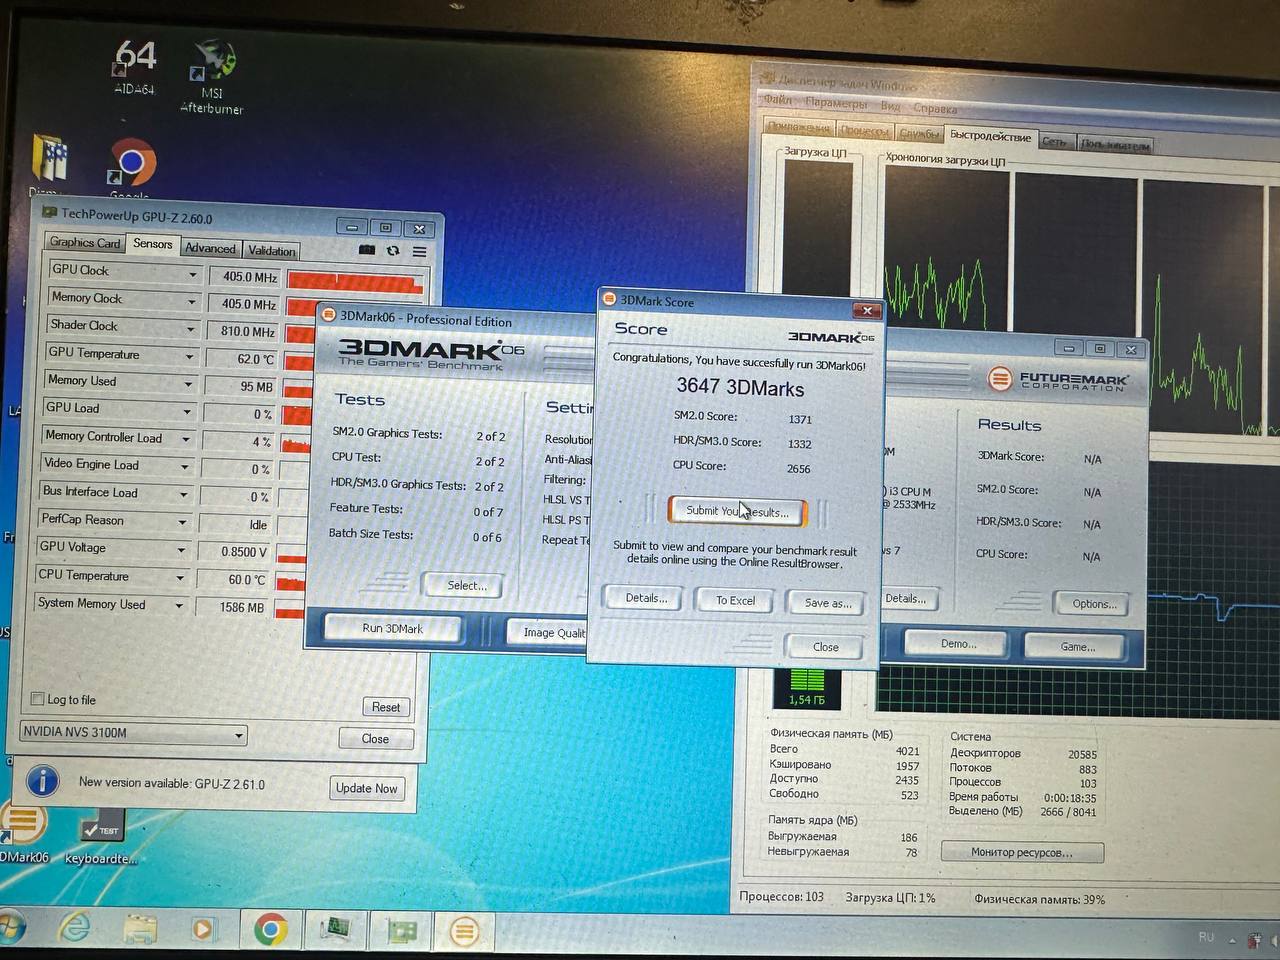The width and height of the screenshot is (1280, 960).
Task: Open Файл menu in Task Manager
Action: [x=778, y=99]
